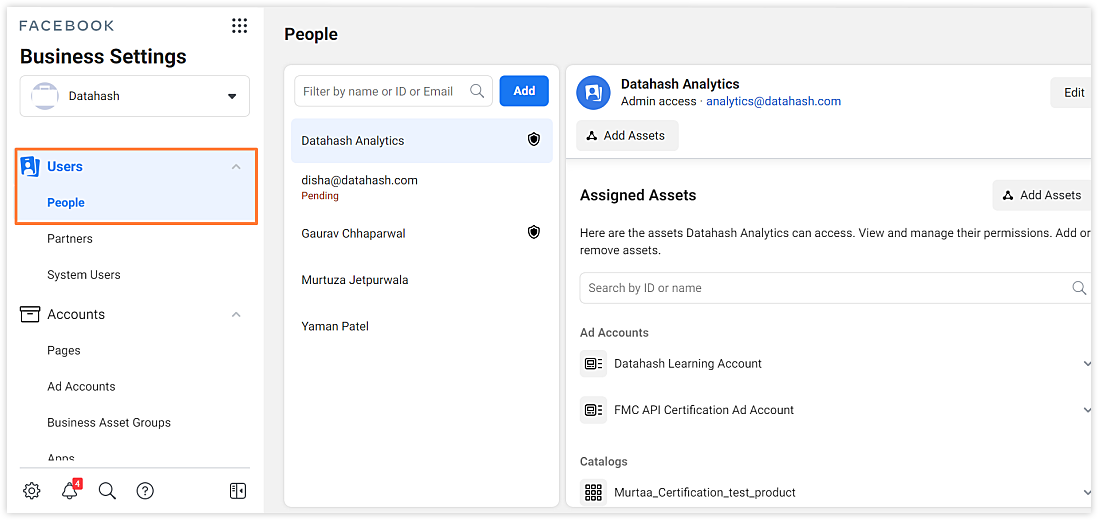Screen dimensions: 1098x520
Task: Open the analytics@datahash.com email link
Action: [x=773, y=101]
